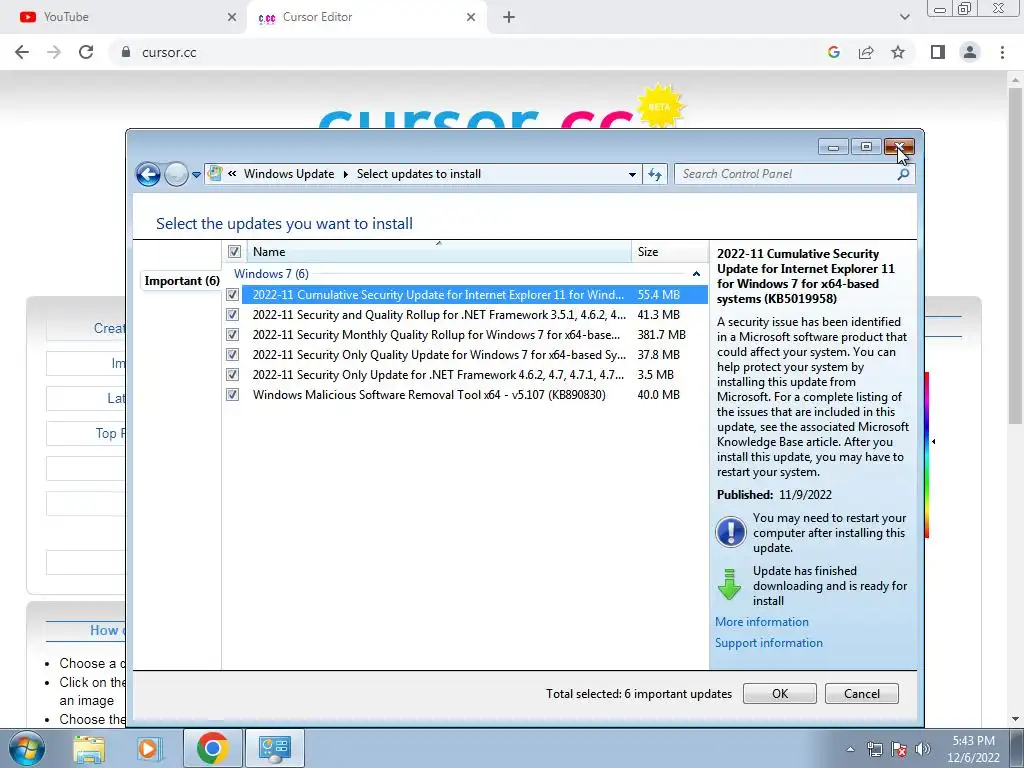Viewport: 1024px width, 768px height.
Task: Bookmark this page with star icon
Action: coord(898,52)
